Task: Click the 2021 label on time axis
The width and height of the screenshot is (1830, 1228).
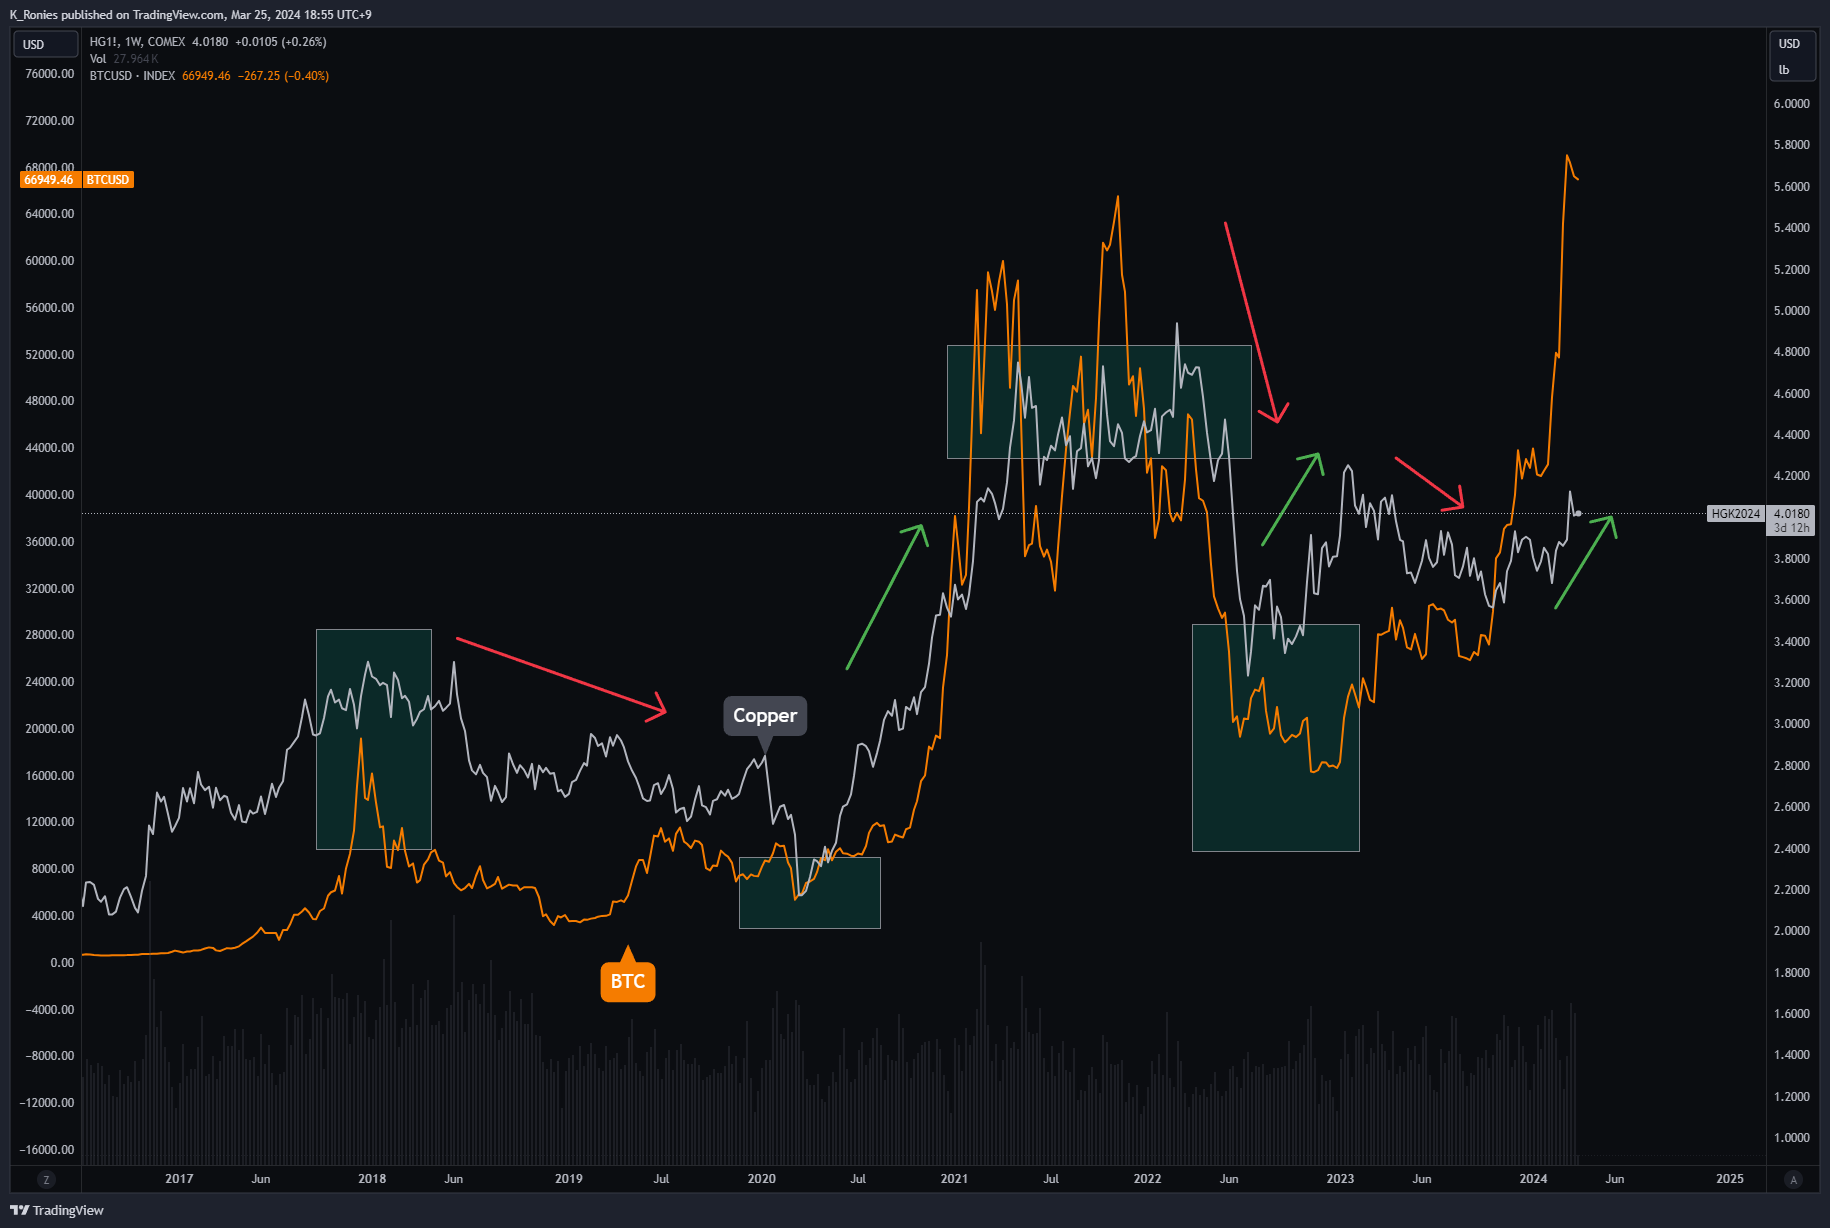Action: pos(954,1179)
